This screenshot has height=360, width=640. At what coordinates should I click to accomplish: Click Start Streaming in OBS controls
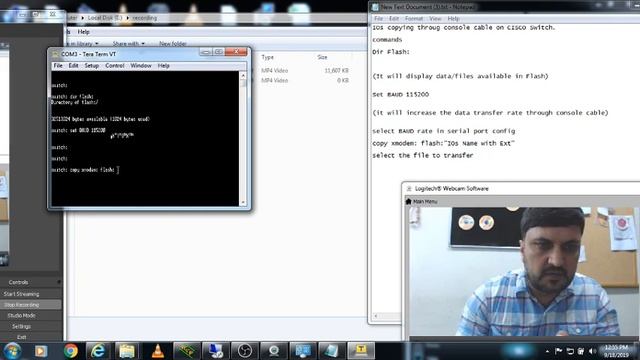[x=21, y=294]
